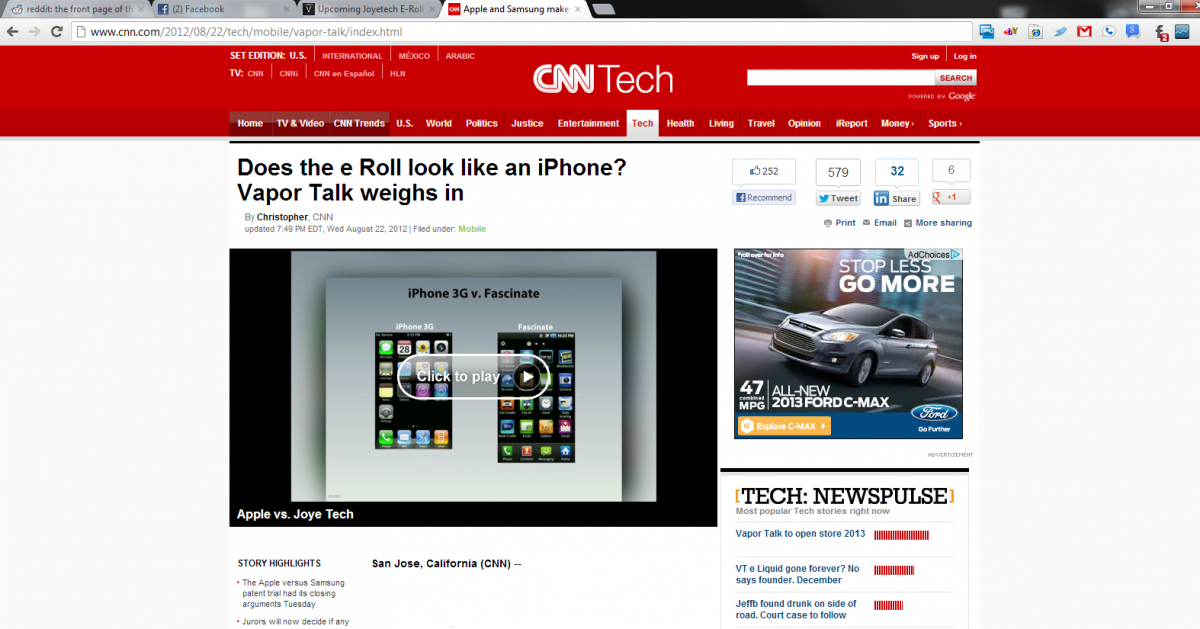Click the stock chart extension icon
Screen dimensions: 1200x629
tap(1183, 32)
